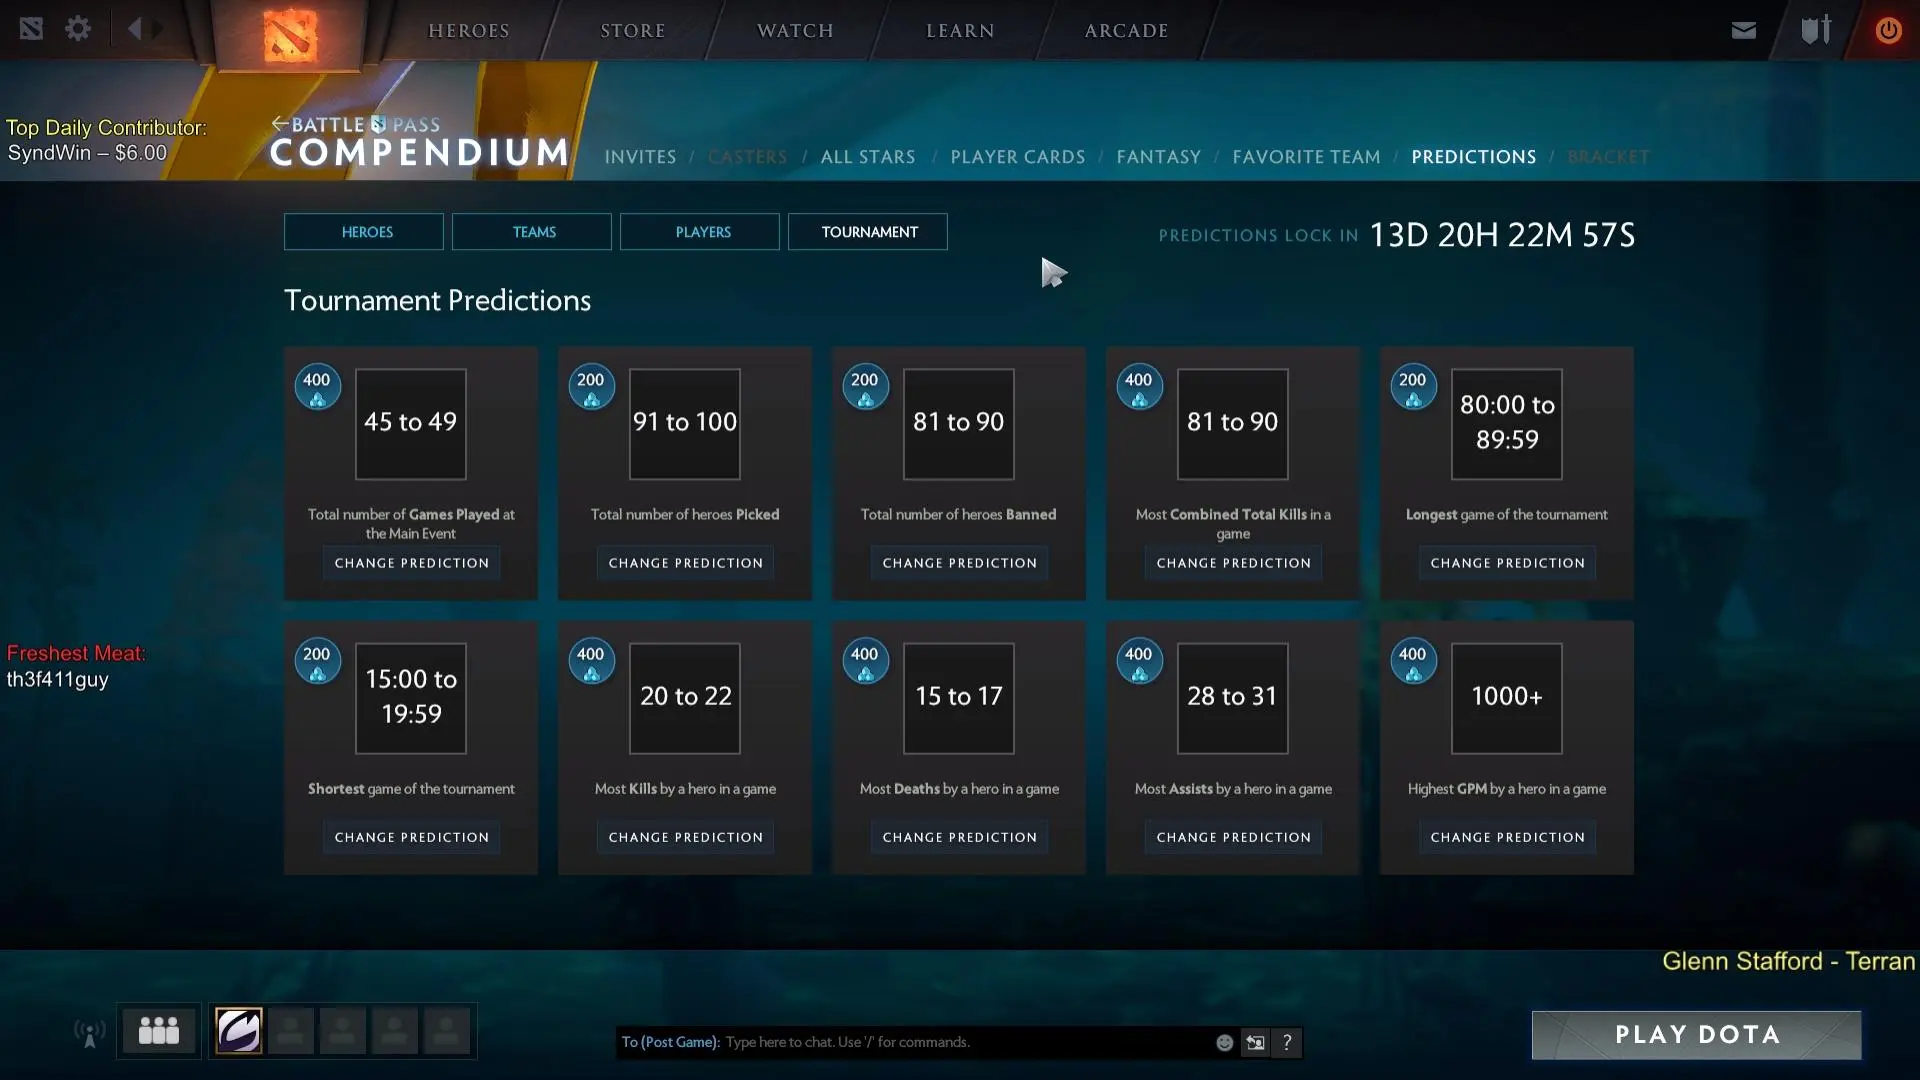Click the 28 to 31 prediction tile

1233,698
